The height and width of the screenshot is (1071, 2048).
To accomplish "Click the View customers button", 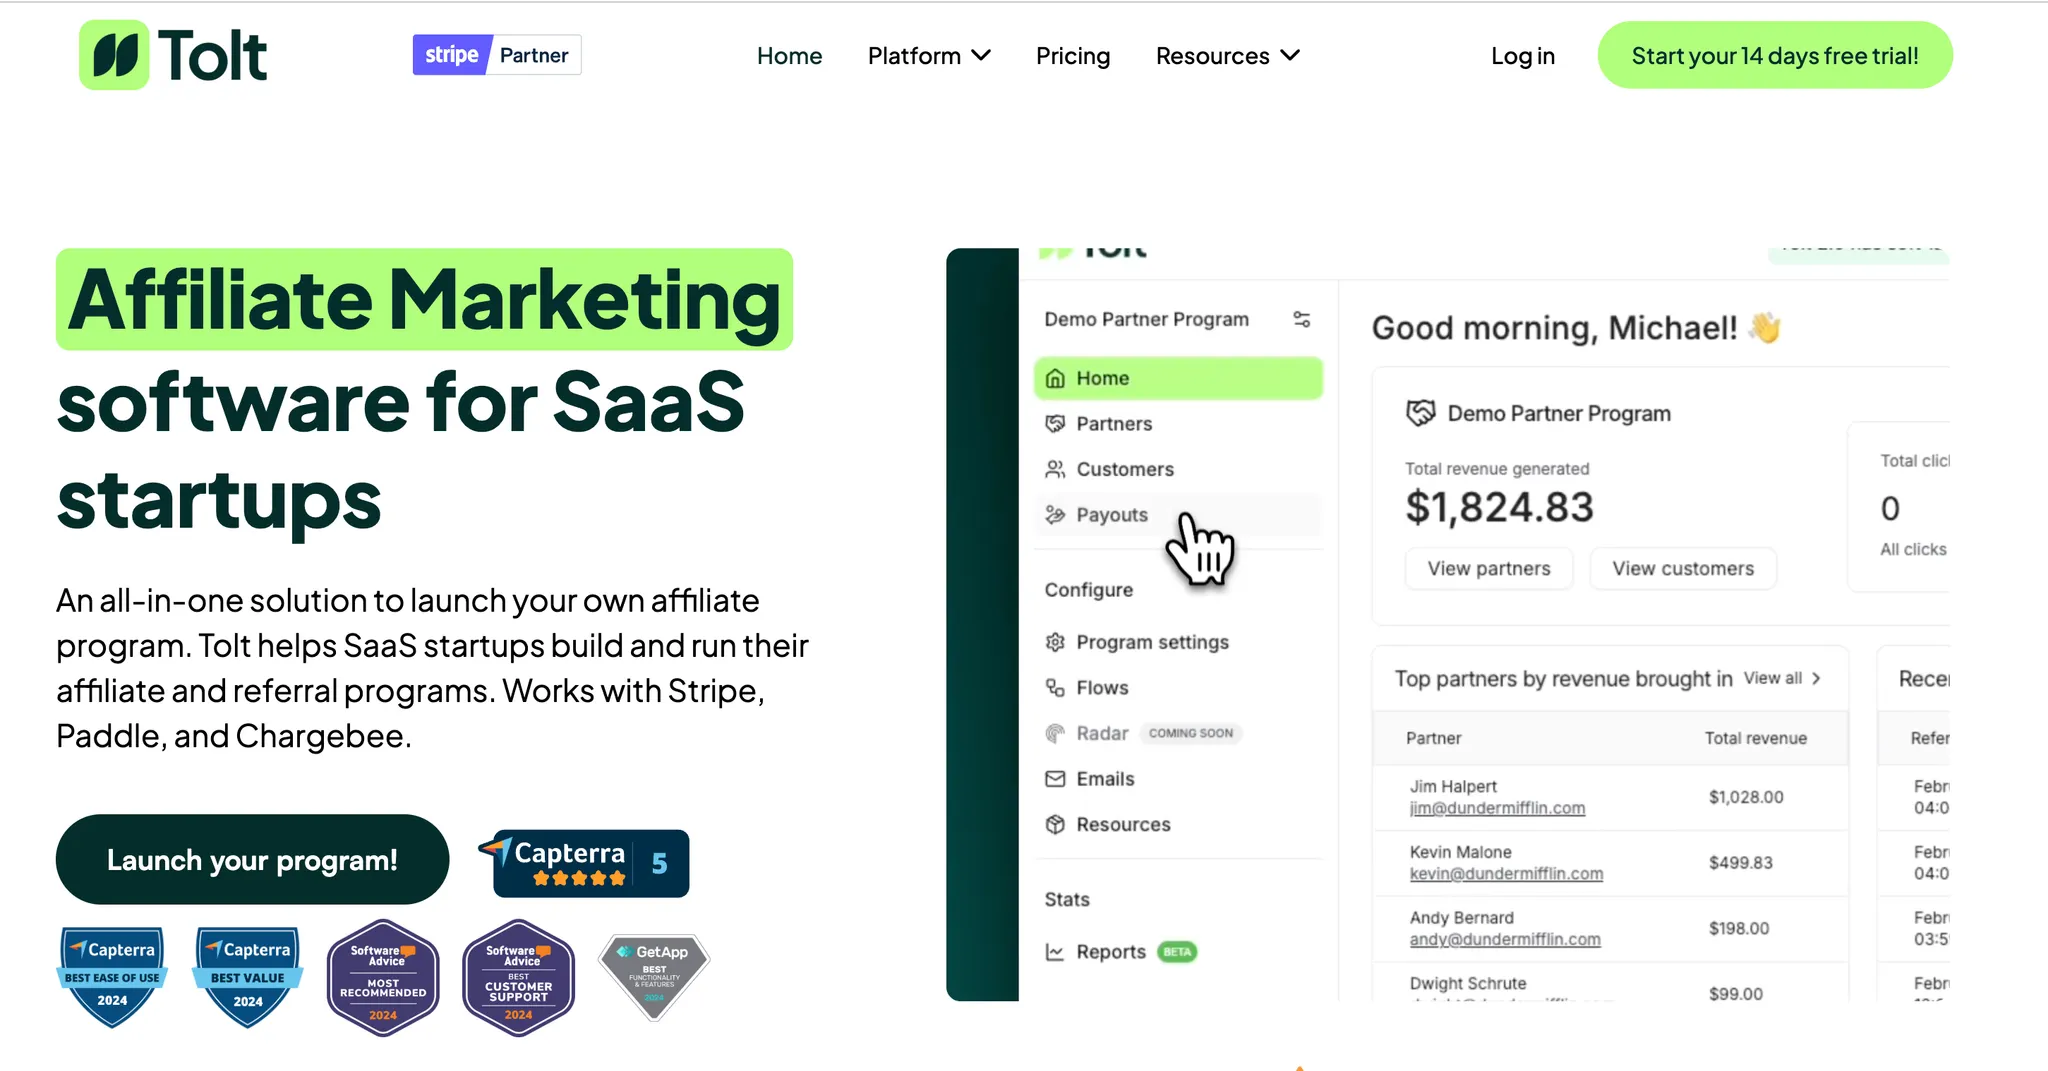I will (x=1683, y=568).
